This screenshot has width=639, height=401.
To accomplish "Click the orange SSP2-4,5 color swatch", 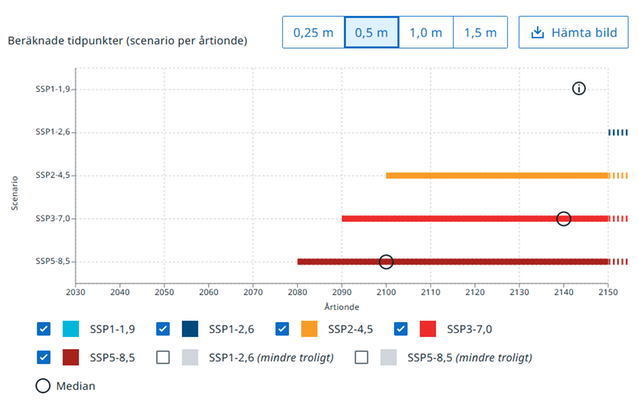I will [x=310, y=329].
